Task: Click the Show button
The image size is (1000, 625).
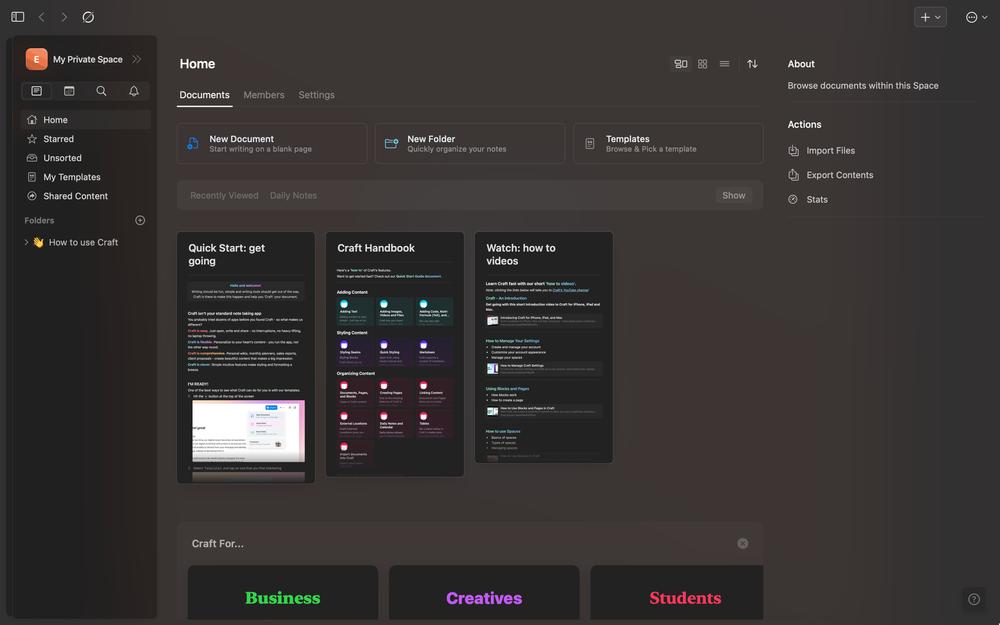Action: 733,196
